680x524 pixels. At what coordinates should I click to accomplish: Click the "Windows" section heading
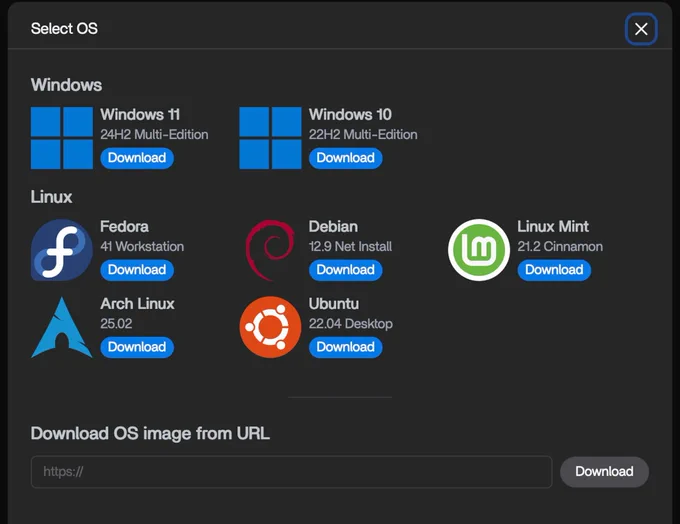coord(66,85)
